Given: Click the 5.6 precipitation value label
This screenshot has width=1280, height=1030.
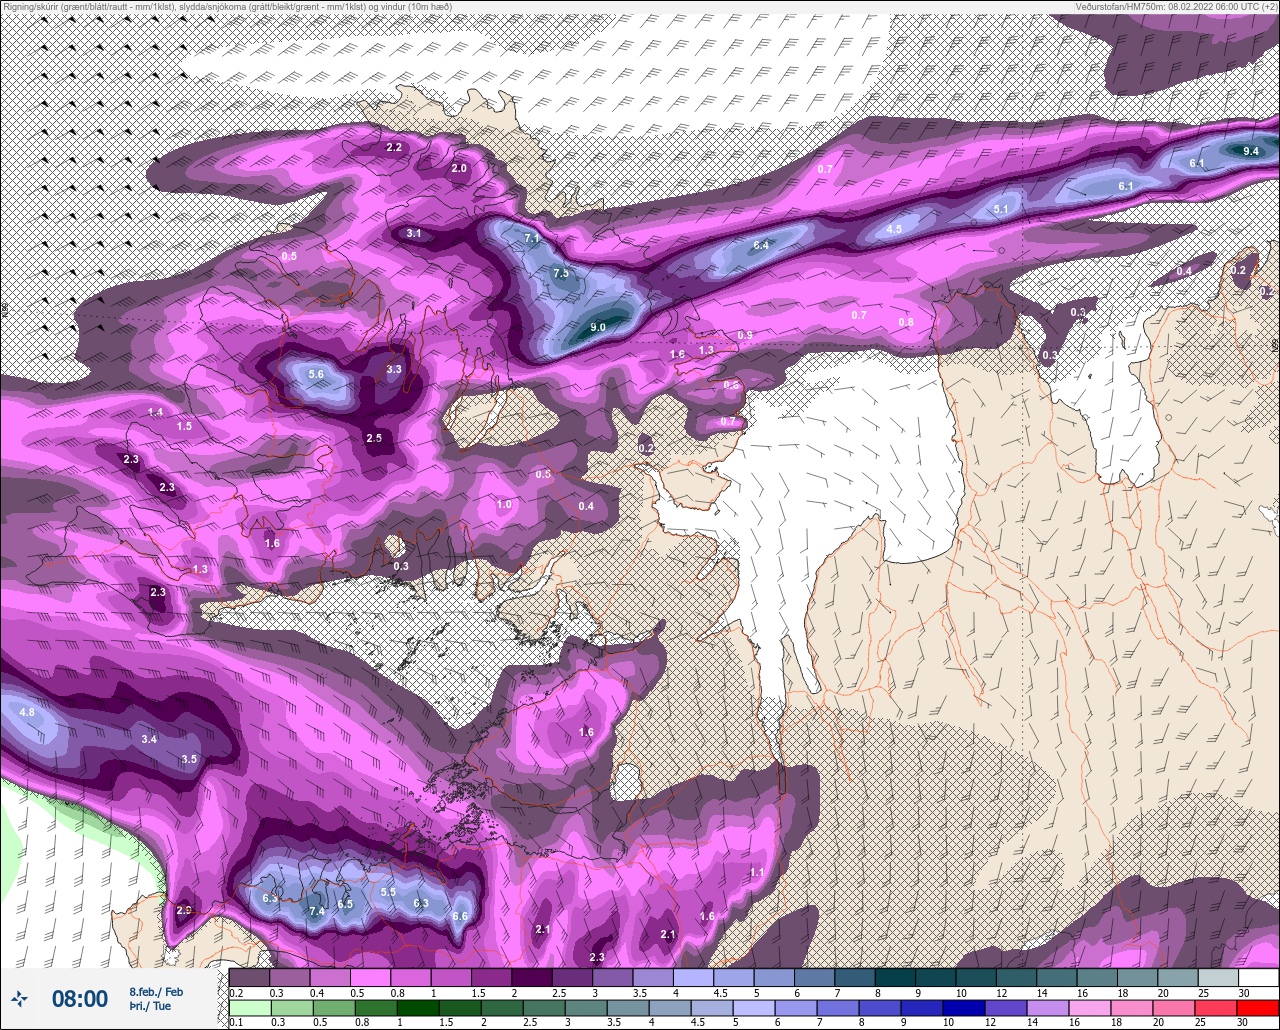Looking at the screenshot, I should point(317,374).
